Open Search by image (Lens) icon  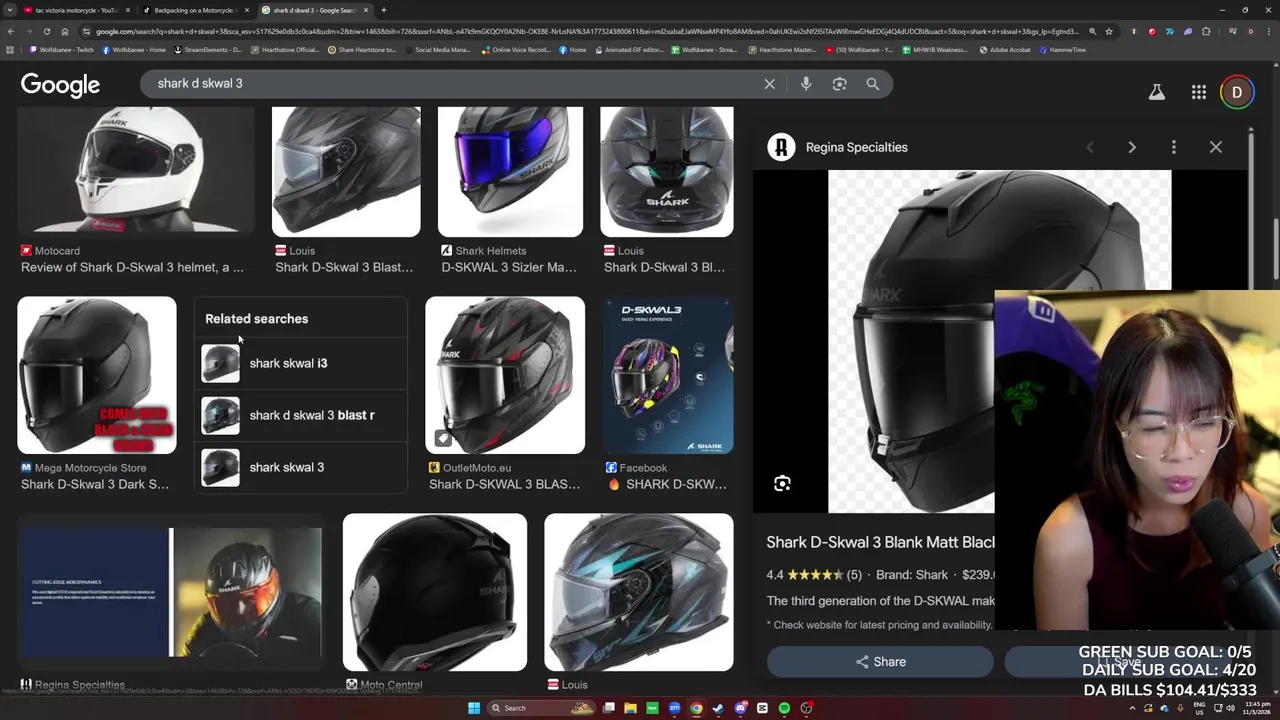[839, 84]
